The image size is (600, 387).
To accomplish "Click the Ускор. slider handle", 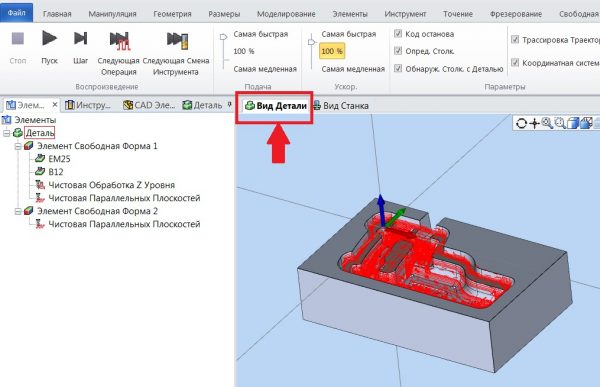I will (311, 42).
